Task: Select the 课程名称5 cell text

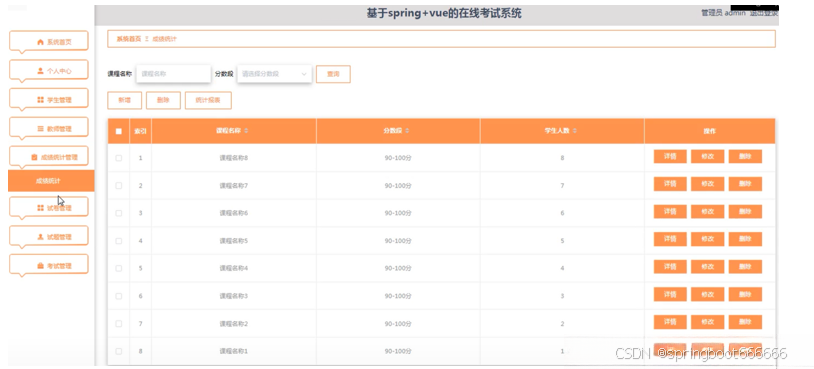Action: [234, 241]
